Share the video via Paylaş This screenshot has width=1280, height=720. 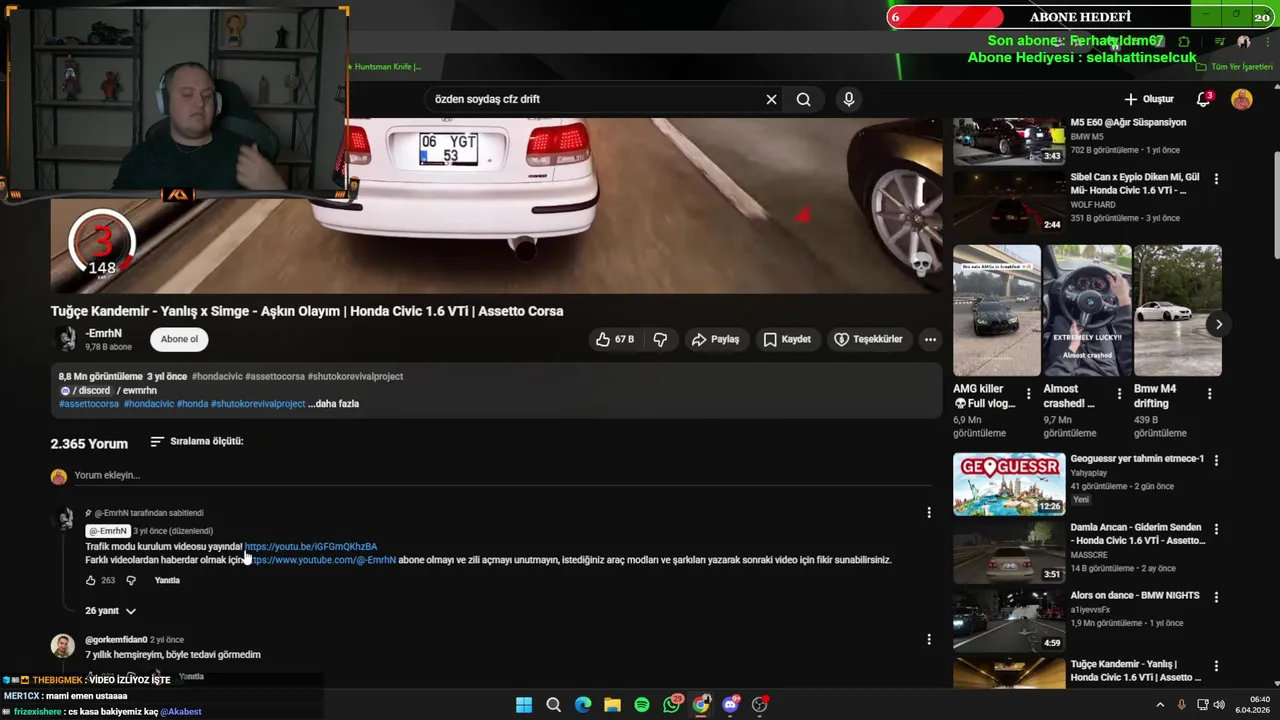pyautogui.click(x=715, y=339)
